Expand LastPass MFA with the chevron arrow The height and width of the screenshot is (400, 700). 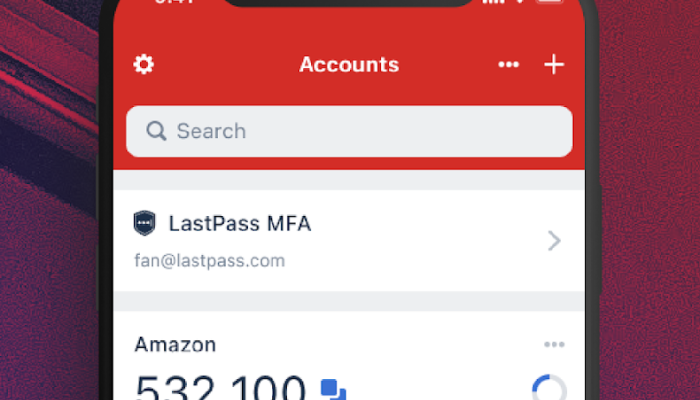click(554, 241)
